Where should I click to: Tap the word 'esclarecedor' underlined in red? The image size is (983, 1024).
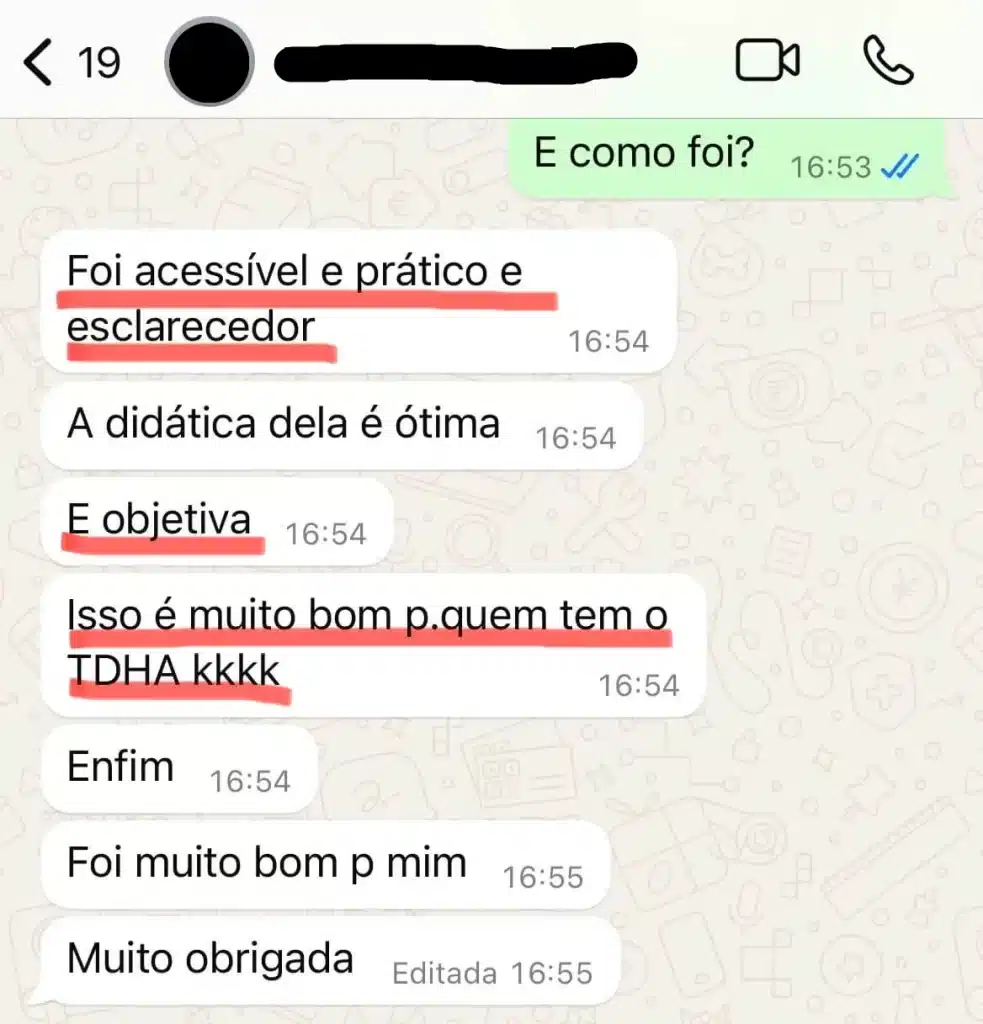point(191,326)
